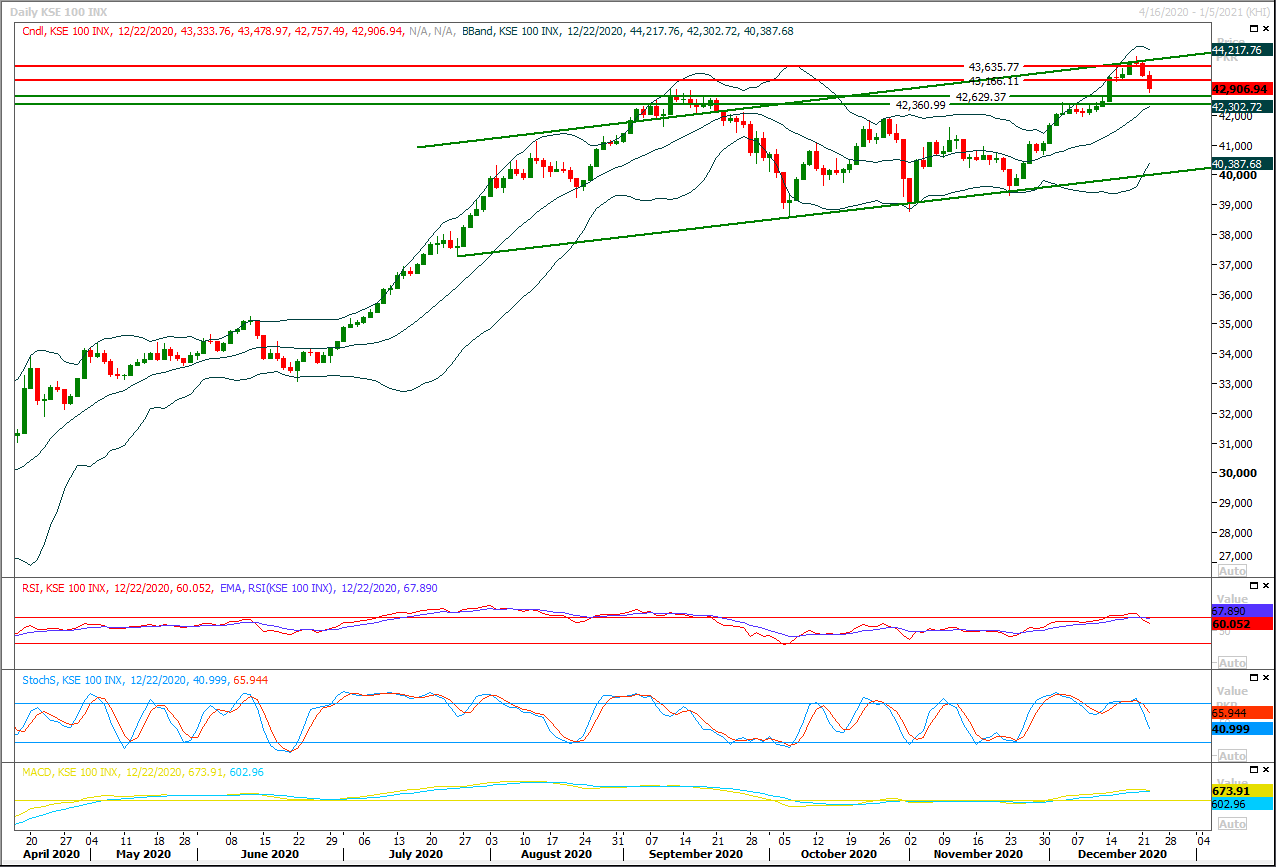Click Auto scale button on StochS panel

tap(1232, 755)
